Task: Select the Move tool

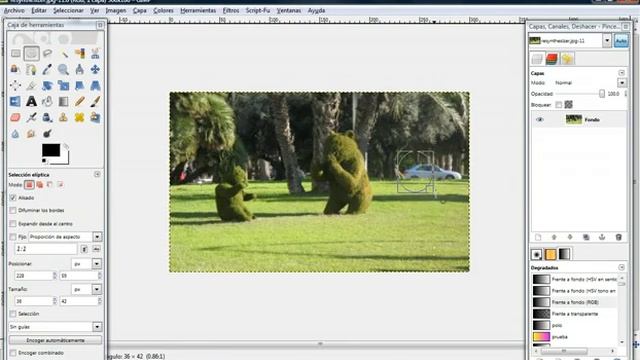Action: pyautogui.click(x=95, y=69)
